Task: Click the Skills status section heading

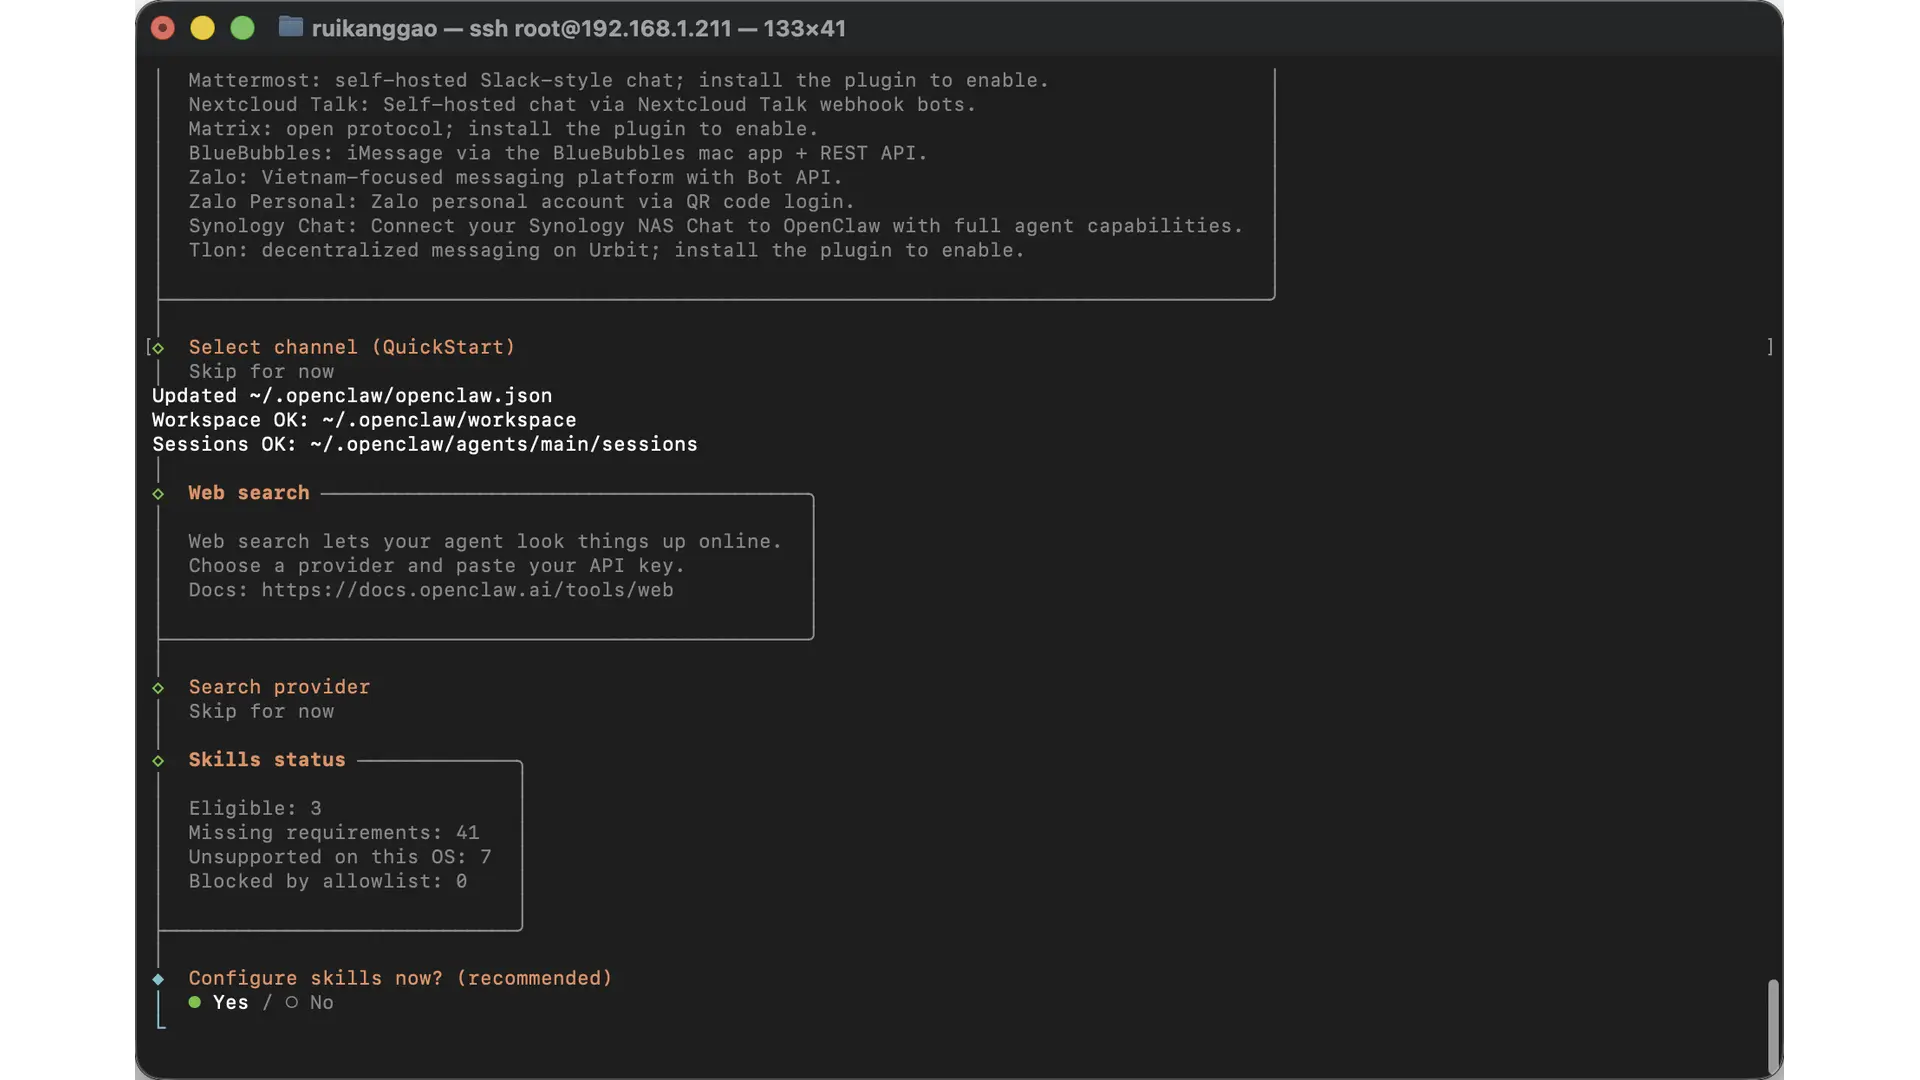Action: click(267, 760)
